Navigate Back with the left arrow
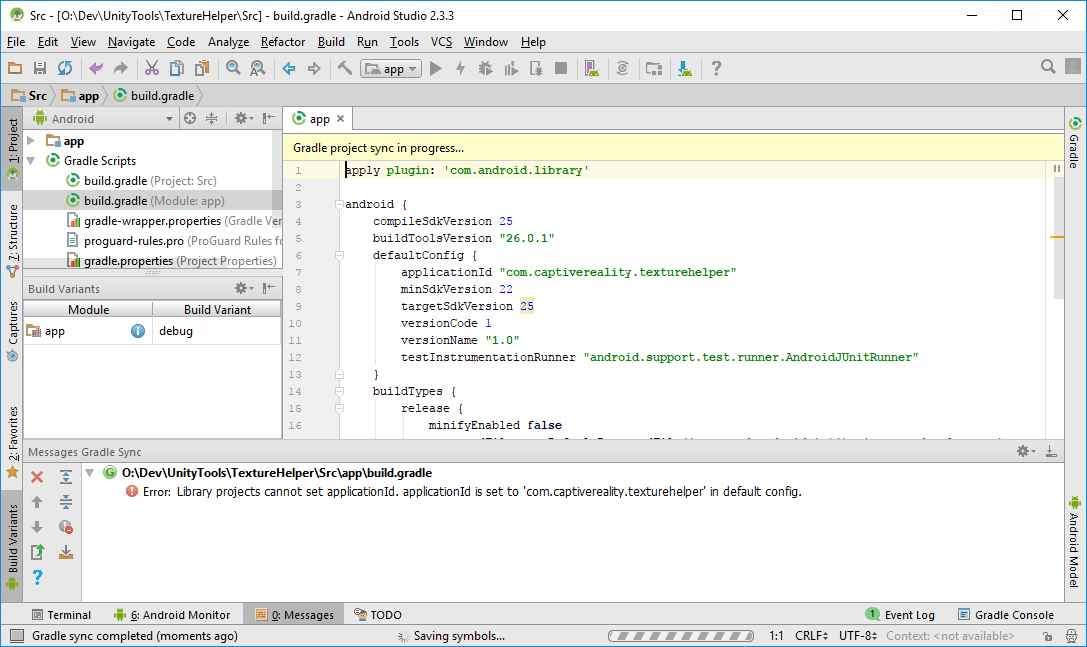Screen dimensions: 1087x647 (x=288, y=68)
